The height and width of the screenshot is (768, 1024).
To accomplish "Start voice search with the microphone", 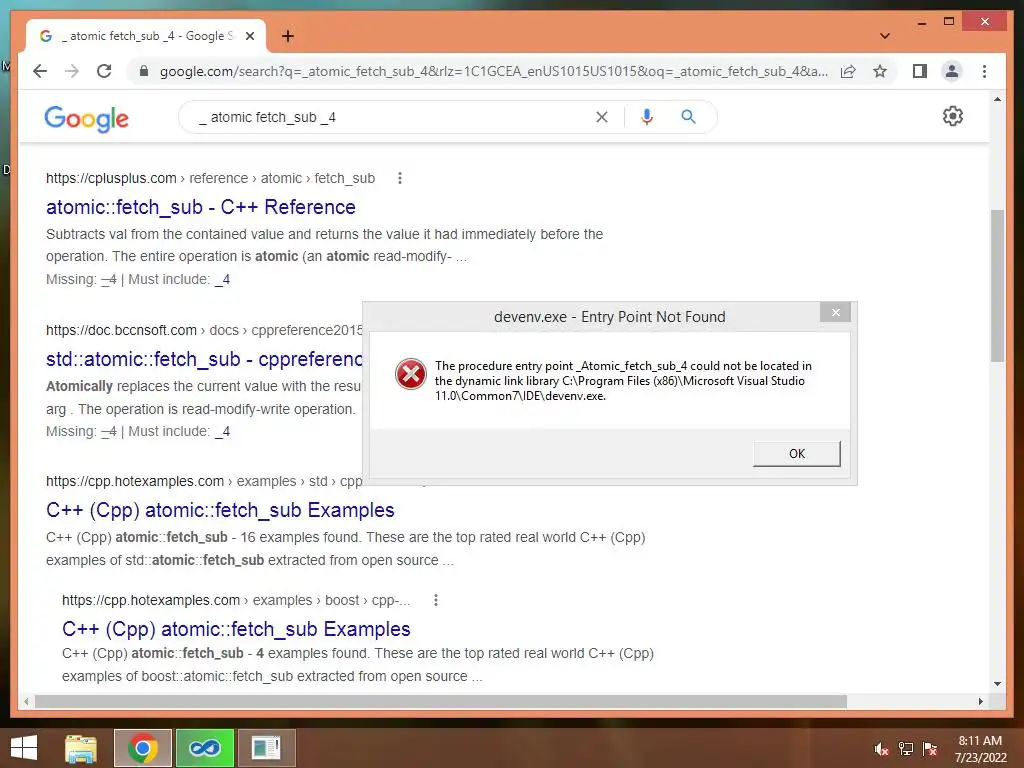I will coord(647,117).
